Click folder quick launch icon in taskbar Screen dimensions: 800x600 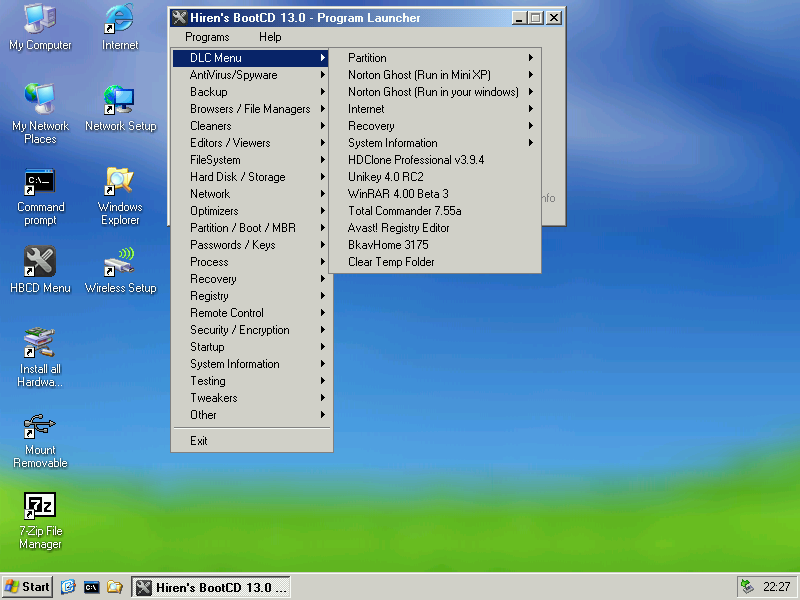[115, 587]
